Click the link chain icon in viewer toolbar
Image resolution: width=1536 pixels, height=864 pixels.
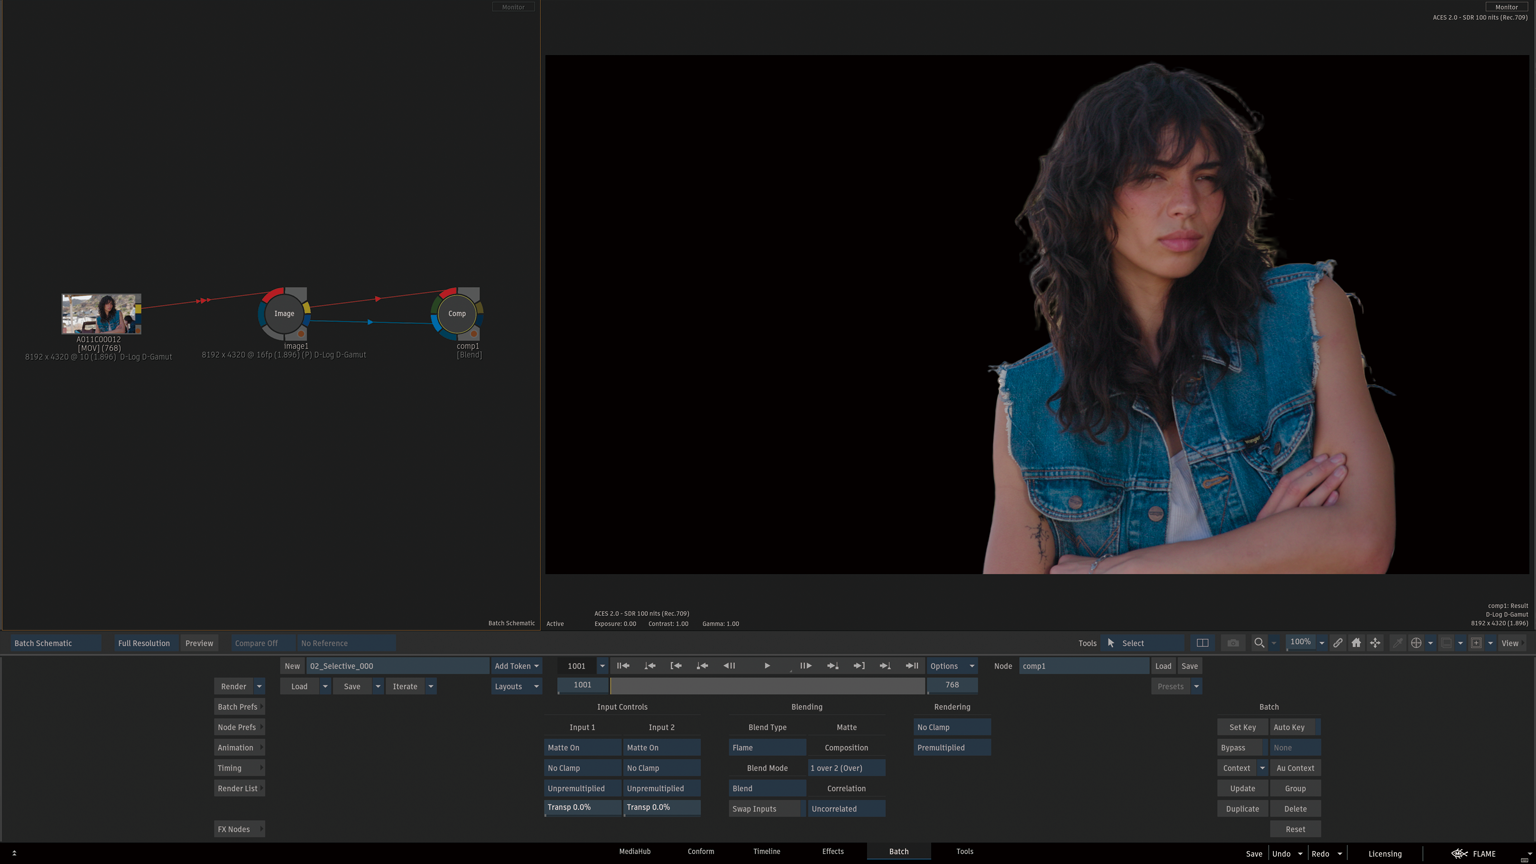click(1338, 643)
